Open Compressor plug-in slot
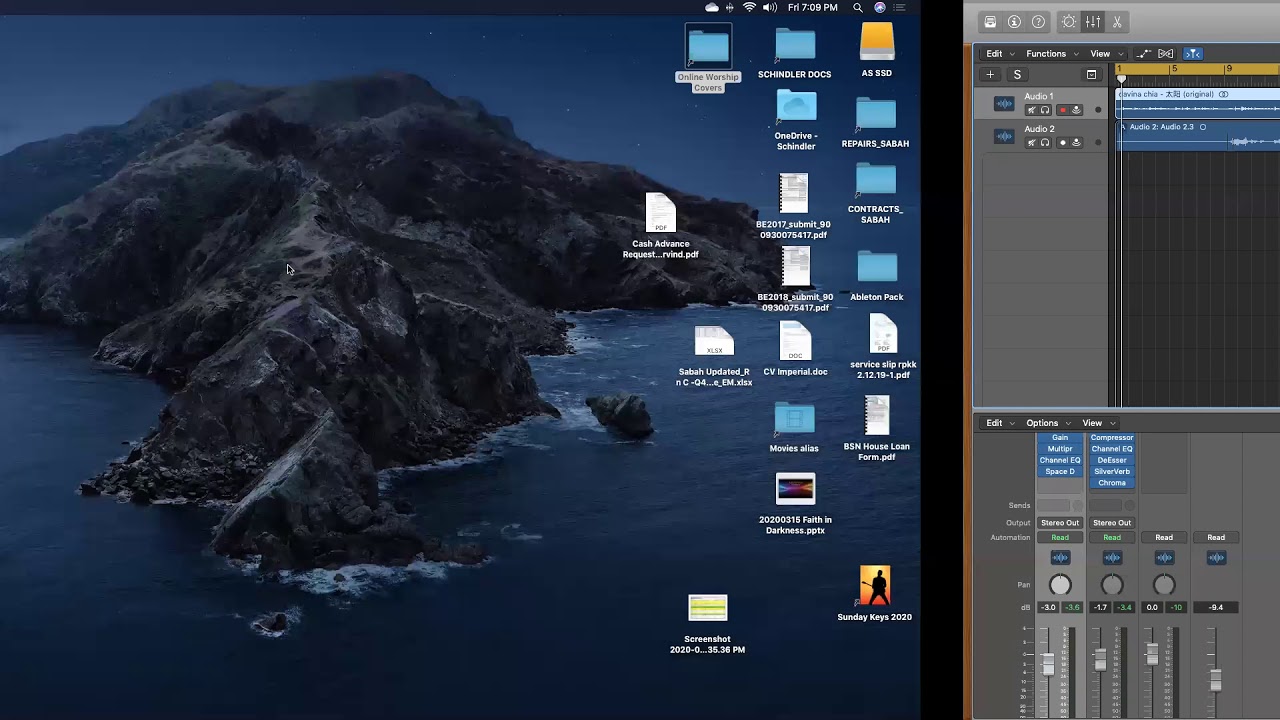 (x=1112, y=438)
